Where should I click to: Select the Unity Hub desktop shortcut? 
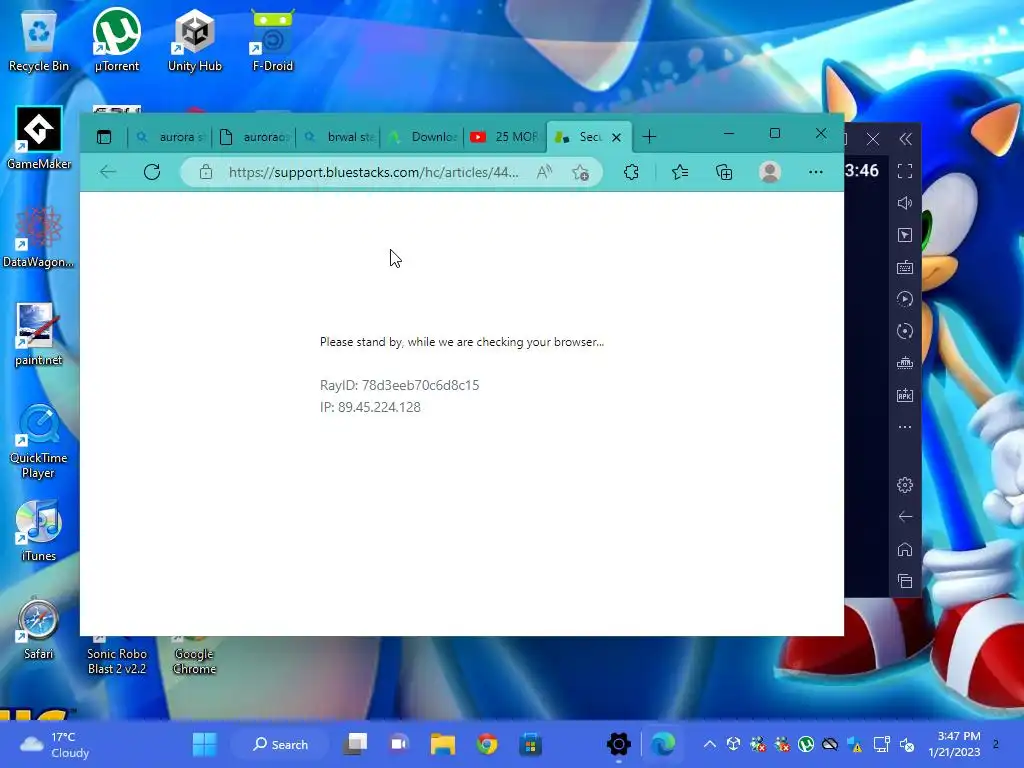[195, 39]
